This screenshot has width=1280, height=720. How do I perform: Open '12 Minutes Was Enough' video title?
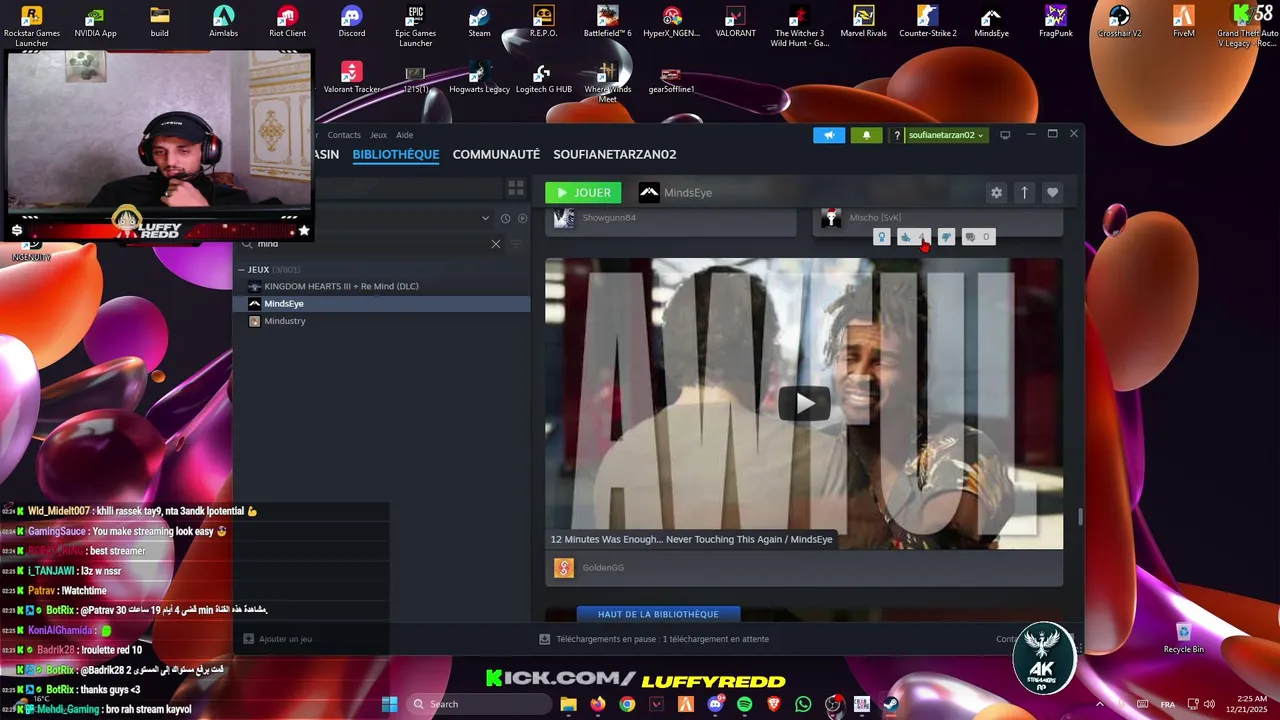691,539
